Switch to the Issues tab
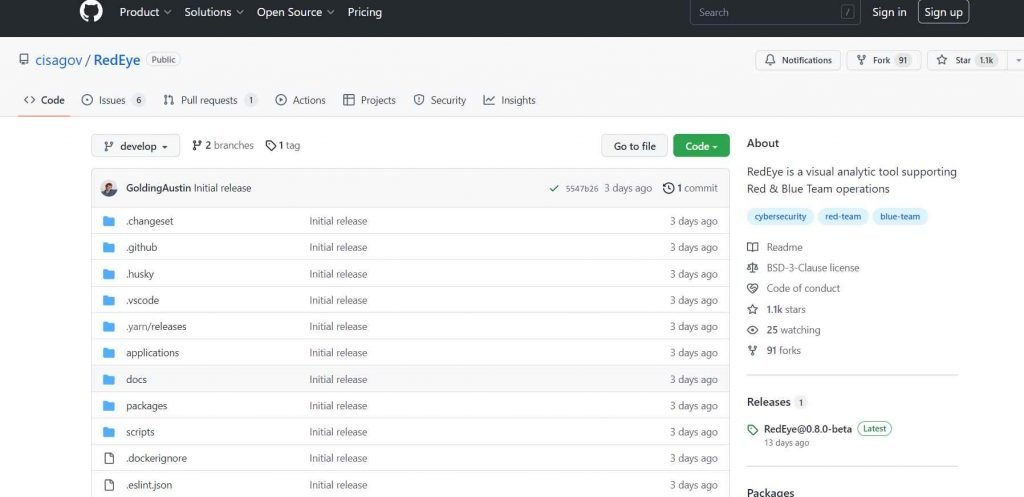 (x=113, y=100)
